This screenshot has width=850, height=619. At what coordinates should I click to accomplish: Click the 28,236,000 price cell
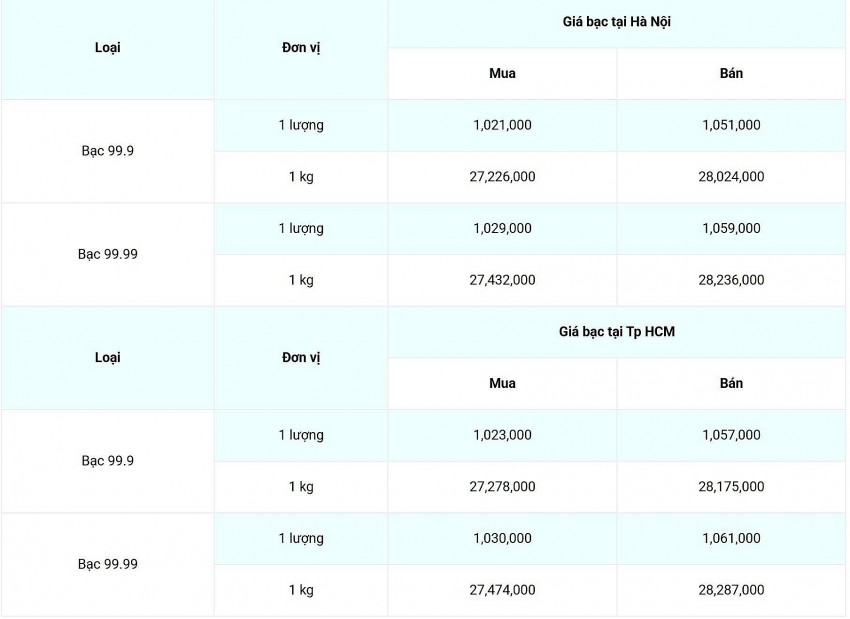click(731, 280)
